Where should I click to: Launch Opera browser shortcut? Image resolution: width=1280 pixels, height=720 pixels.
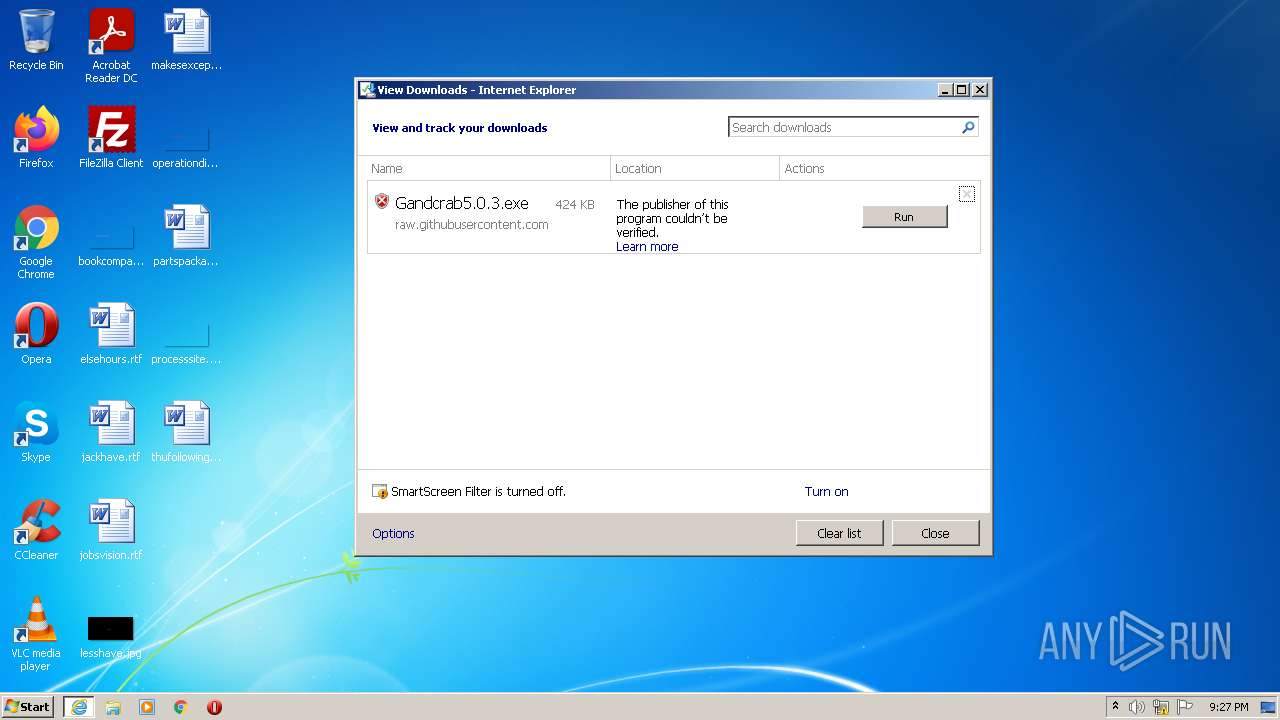pyautogui.click(x=36, y=334)
